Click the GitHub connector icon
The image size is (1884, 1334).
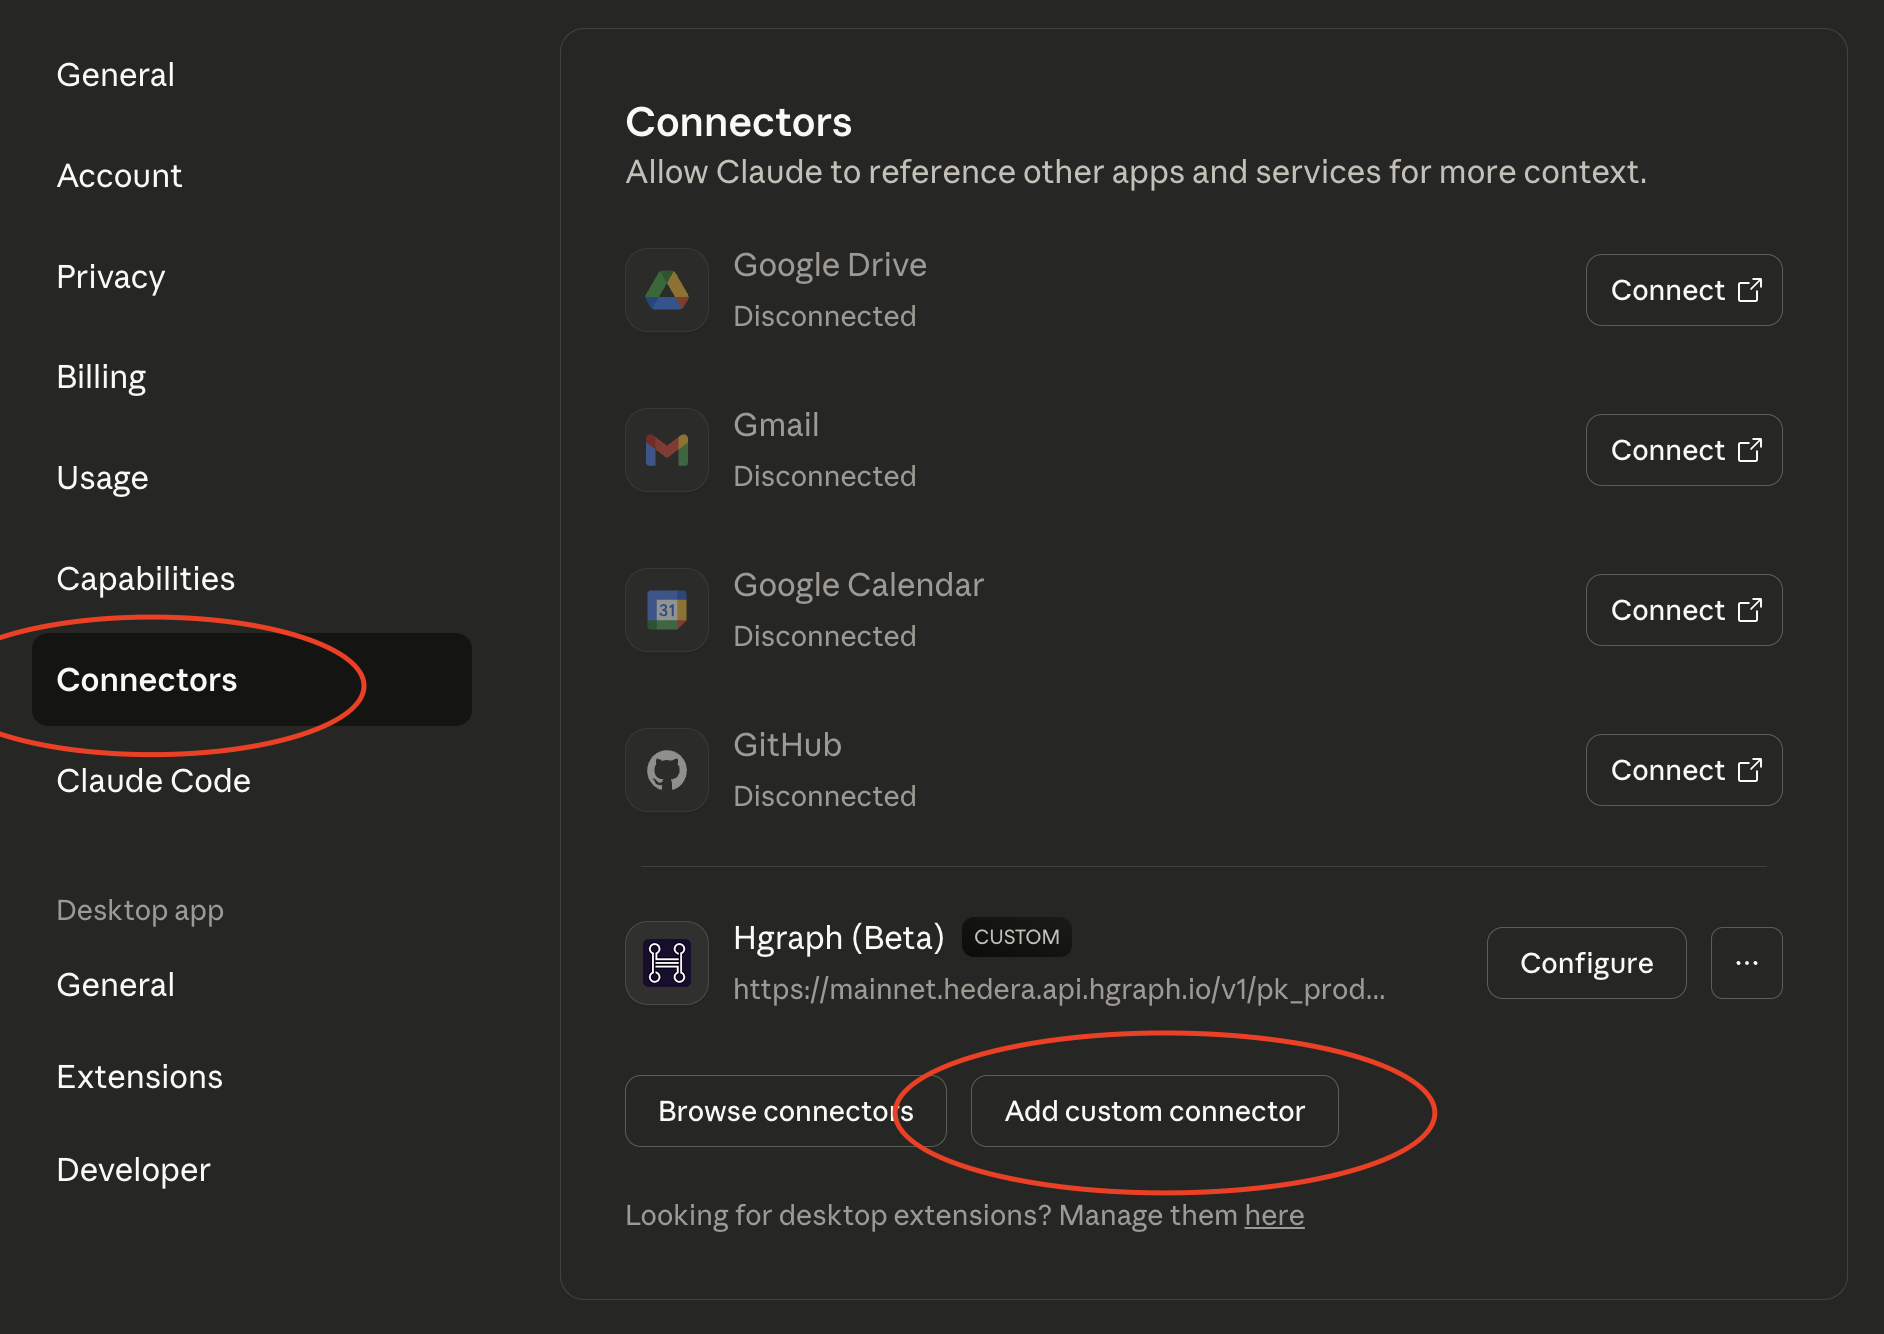(x=666, y=770)
